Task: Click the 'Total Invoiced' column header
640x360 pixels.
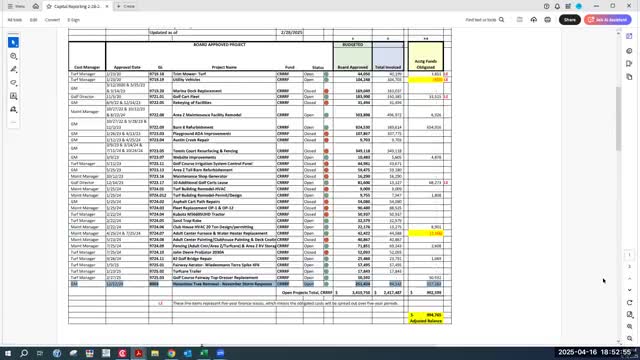Action: tap(388, 67)
